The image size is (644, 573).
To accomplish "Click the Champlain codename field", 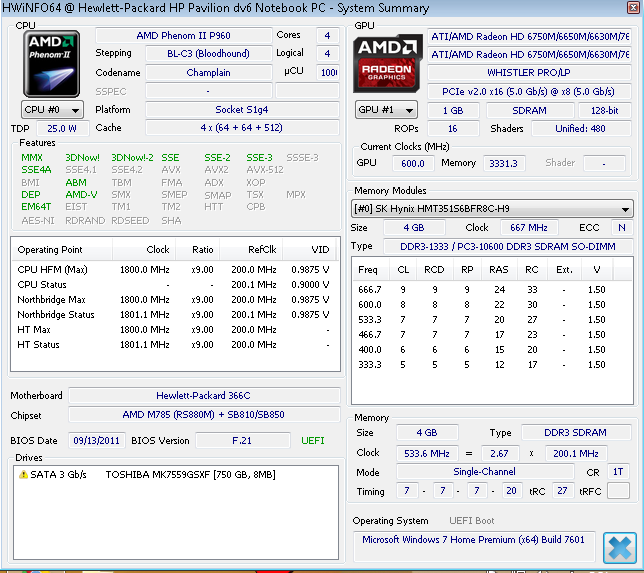I will [208, 73].
